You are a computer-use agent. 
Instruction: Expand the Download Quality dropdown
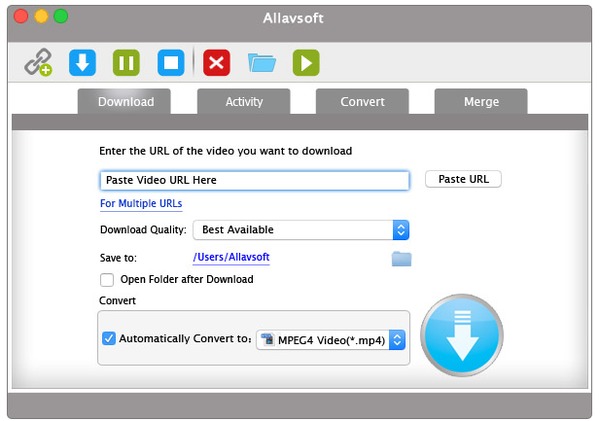coord(301,230)
